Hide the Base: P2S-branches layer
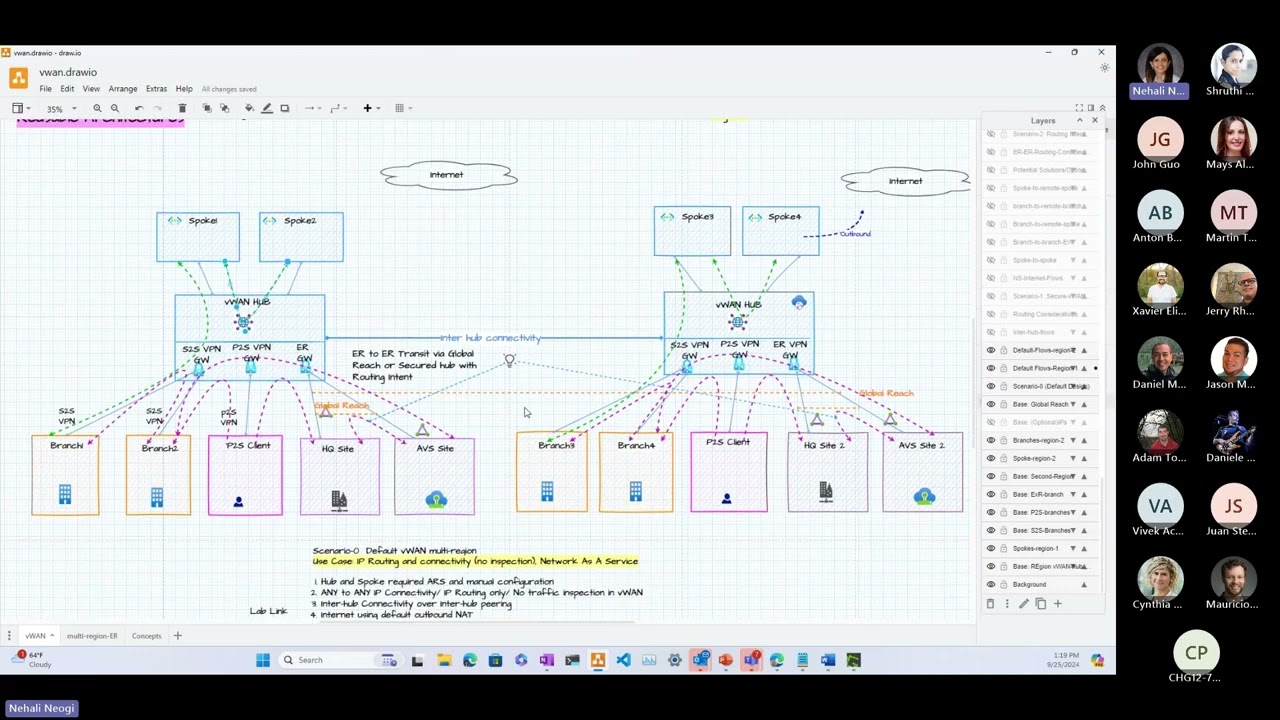 coord(991,512)
